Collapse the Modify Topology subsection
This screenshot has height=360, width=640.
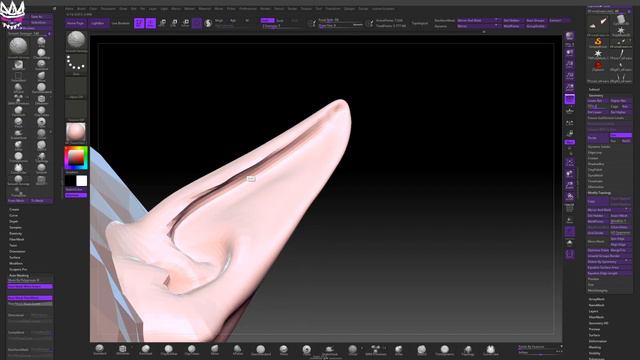click(599, 193)
